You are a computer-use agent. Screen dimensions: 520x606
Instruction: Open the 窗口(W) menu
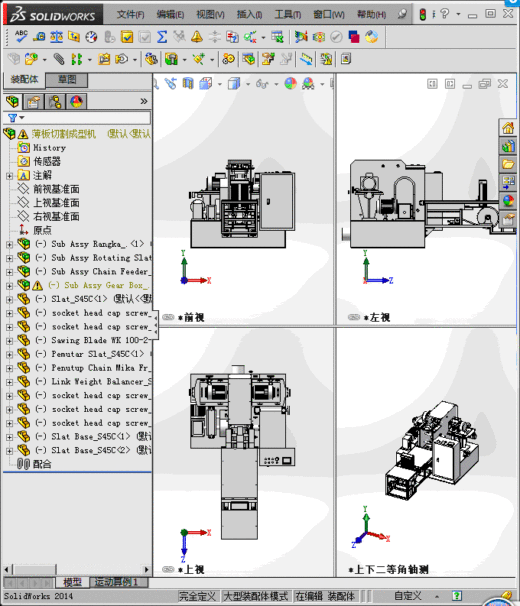(x=329, y=15)
